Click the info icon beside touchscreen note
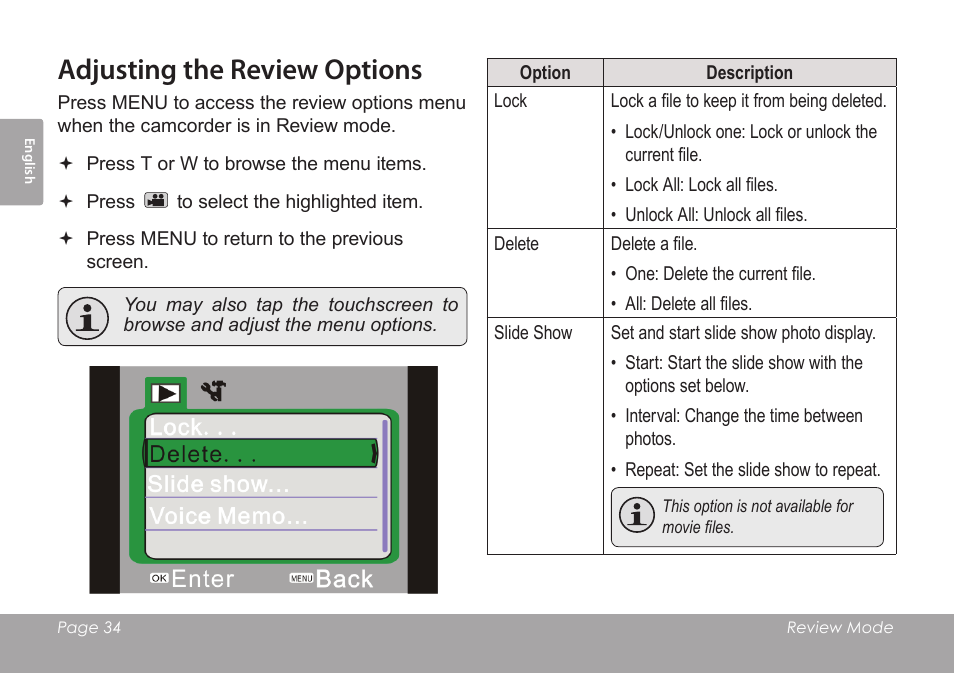Screen dimensions: 954x673 [x=87, y=318]
